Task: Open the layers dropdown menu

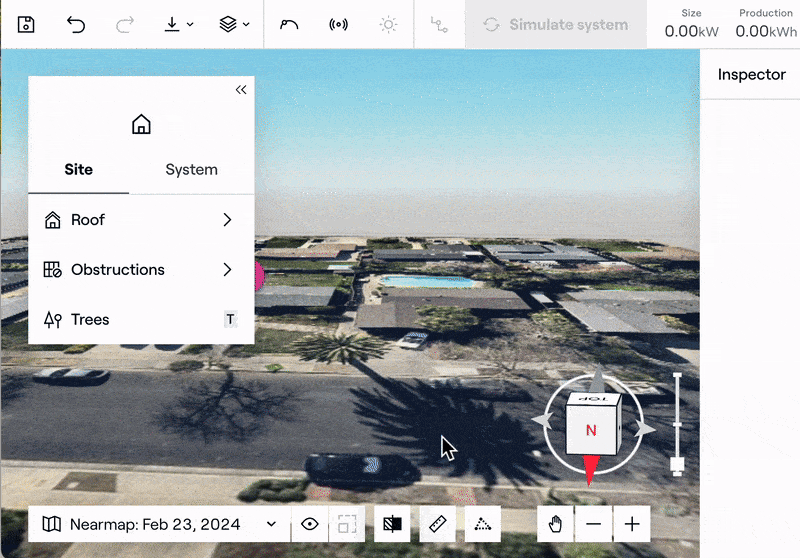Action: (234, 24)
